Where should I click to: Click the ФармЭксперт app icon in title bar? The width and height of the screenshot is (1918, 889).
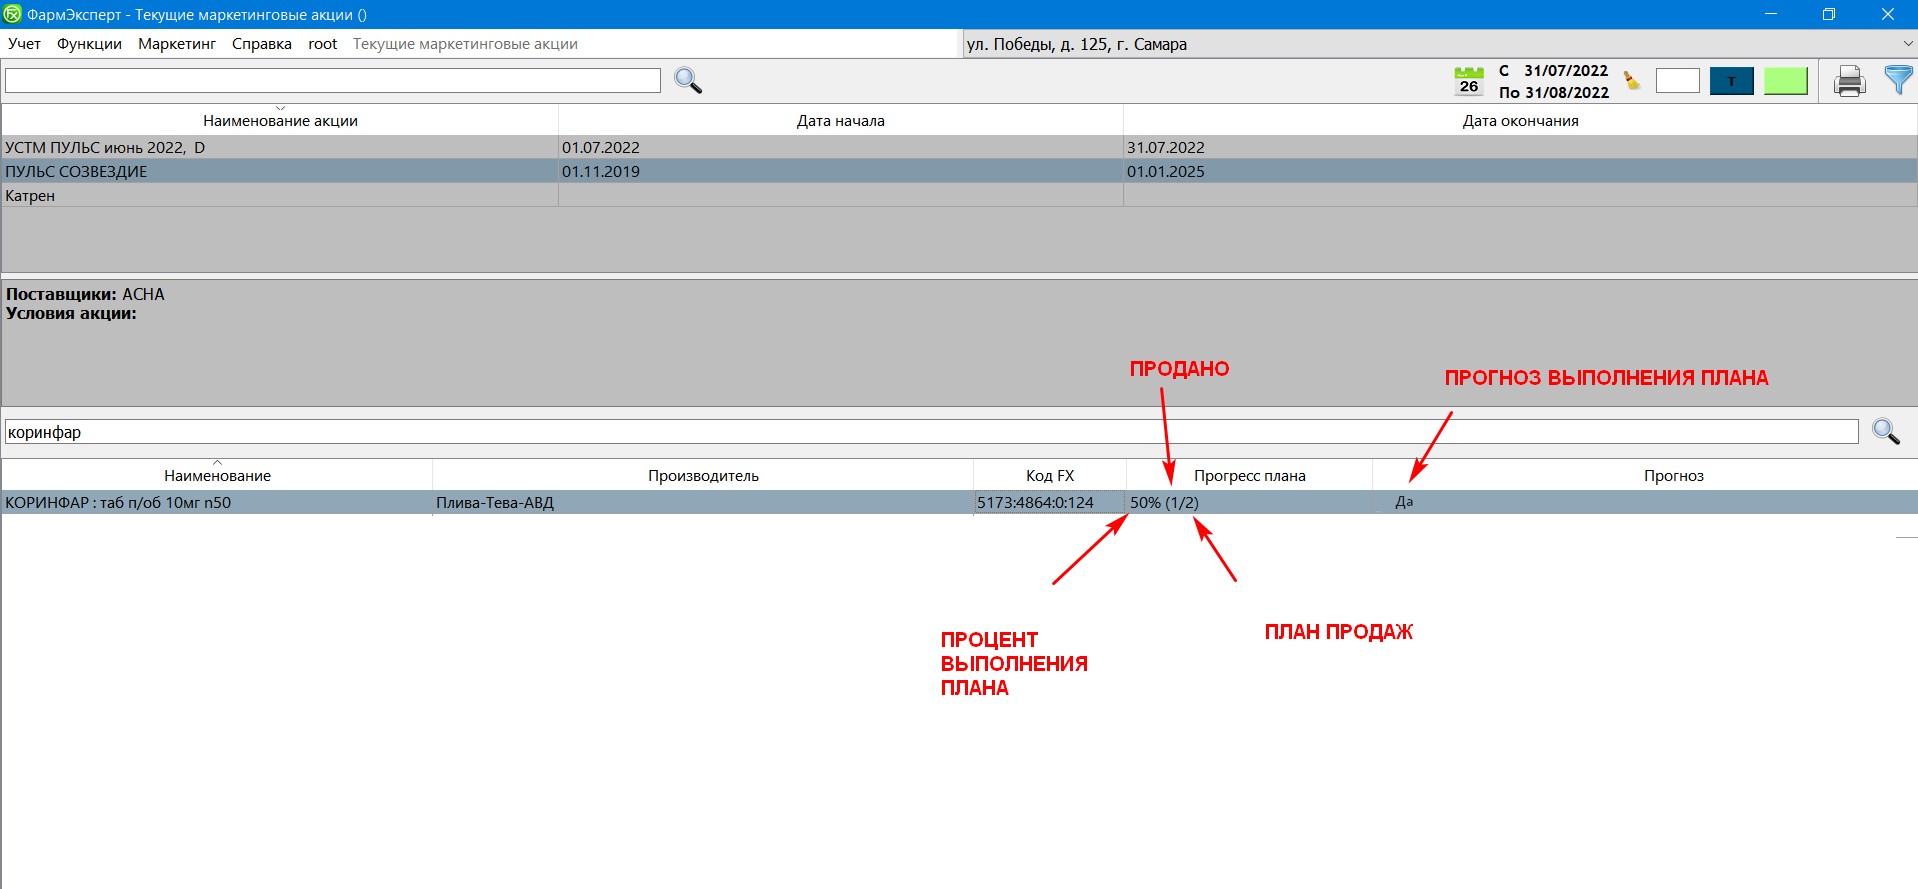click(x=12, y=14)
